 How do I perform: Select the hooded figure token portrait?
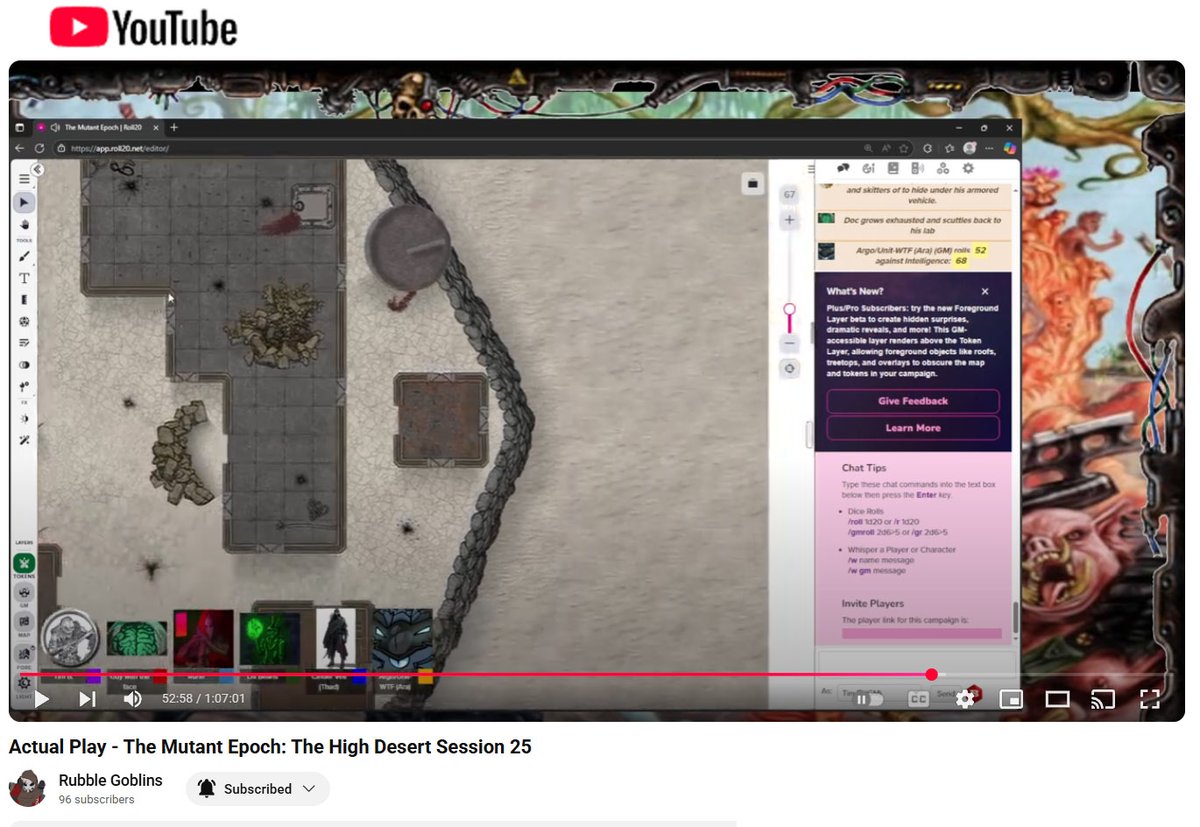click(336, 639)
